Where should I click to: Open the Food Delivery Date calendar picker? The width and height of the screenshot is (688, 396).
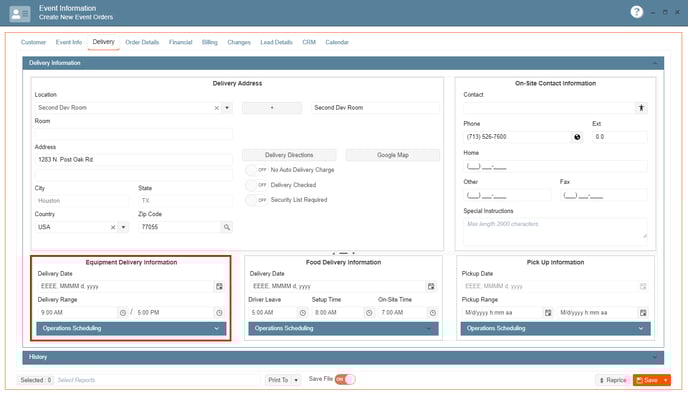click(x=431, y=286)
